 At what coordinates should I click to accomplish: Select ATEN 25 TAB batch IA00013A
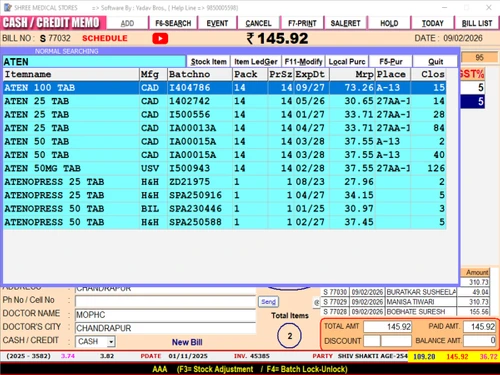point(224,128)
